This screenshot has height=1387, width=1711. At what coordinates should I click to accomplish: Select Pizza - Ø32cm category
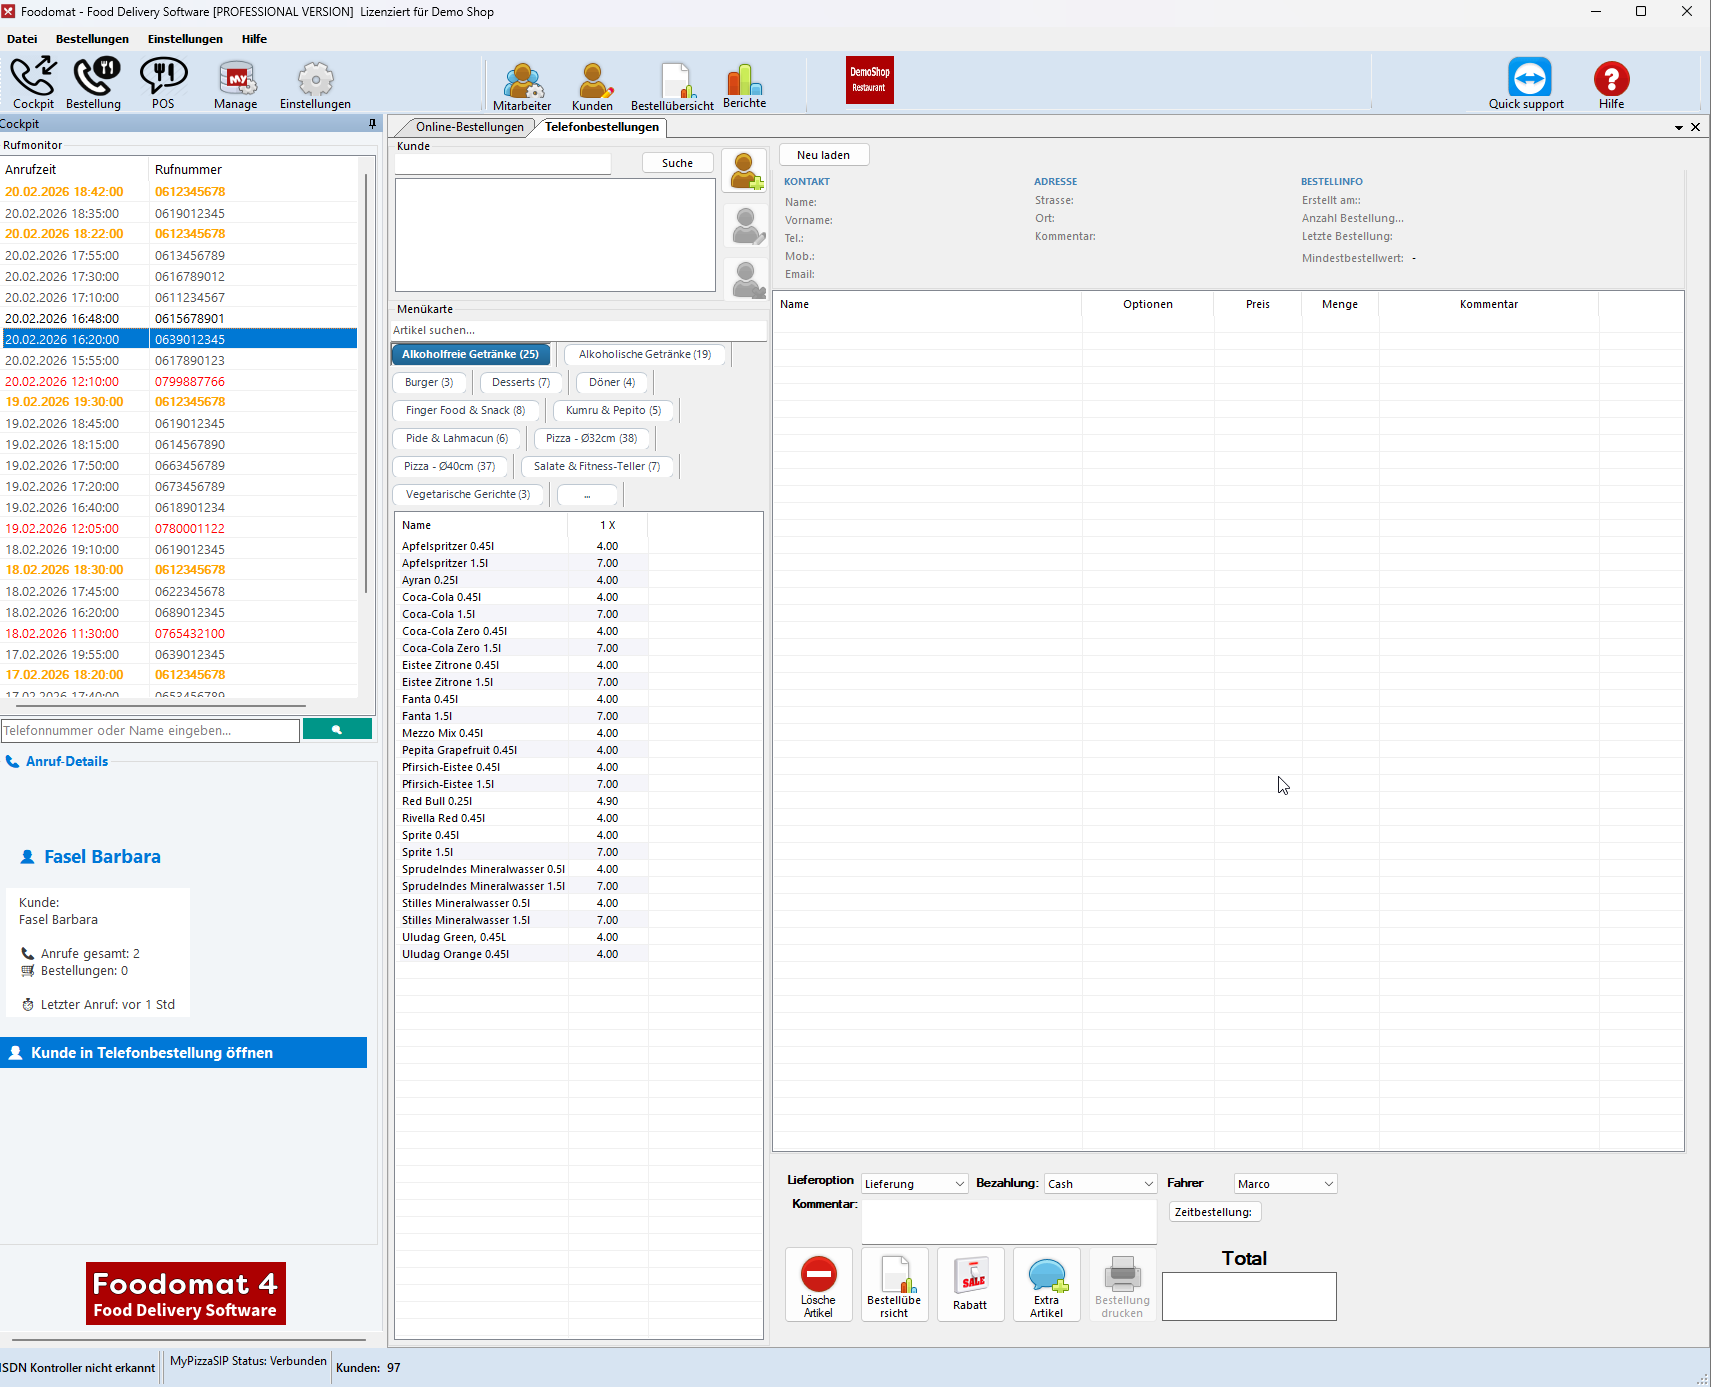pos(591,438)
